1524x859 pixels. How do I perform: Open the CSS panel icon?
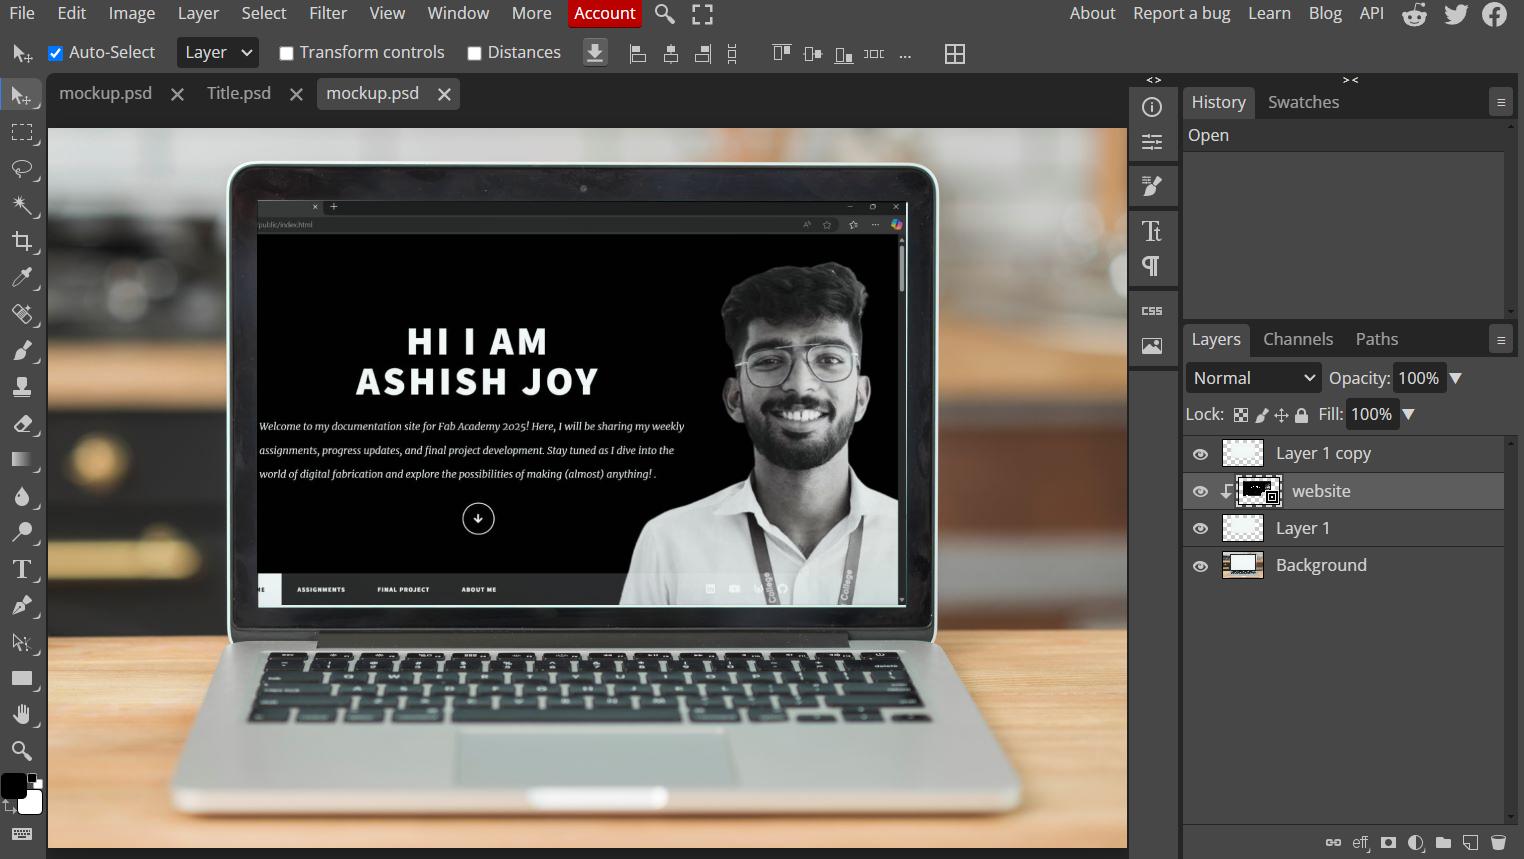1152,311
